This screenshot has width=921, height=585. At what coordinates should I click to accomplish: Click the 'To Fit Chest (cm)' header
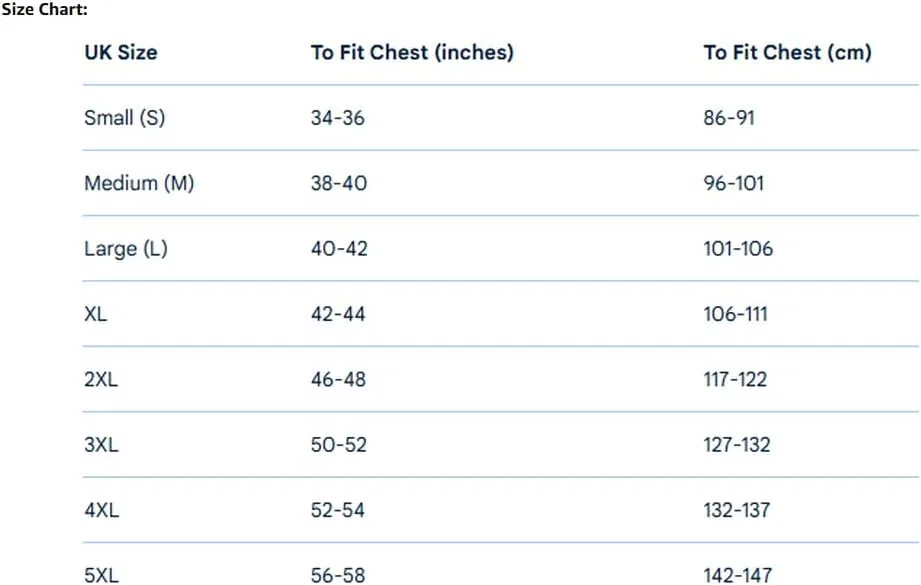788,52
